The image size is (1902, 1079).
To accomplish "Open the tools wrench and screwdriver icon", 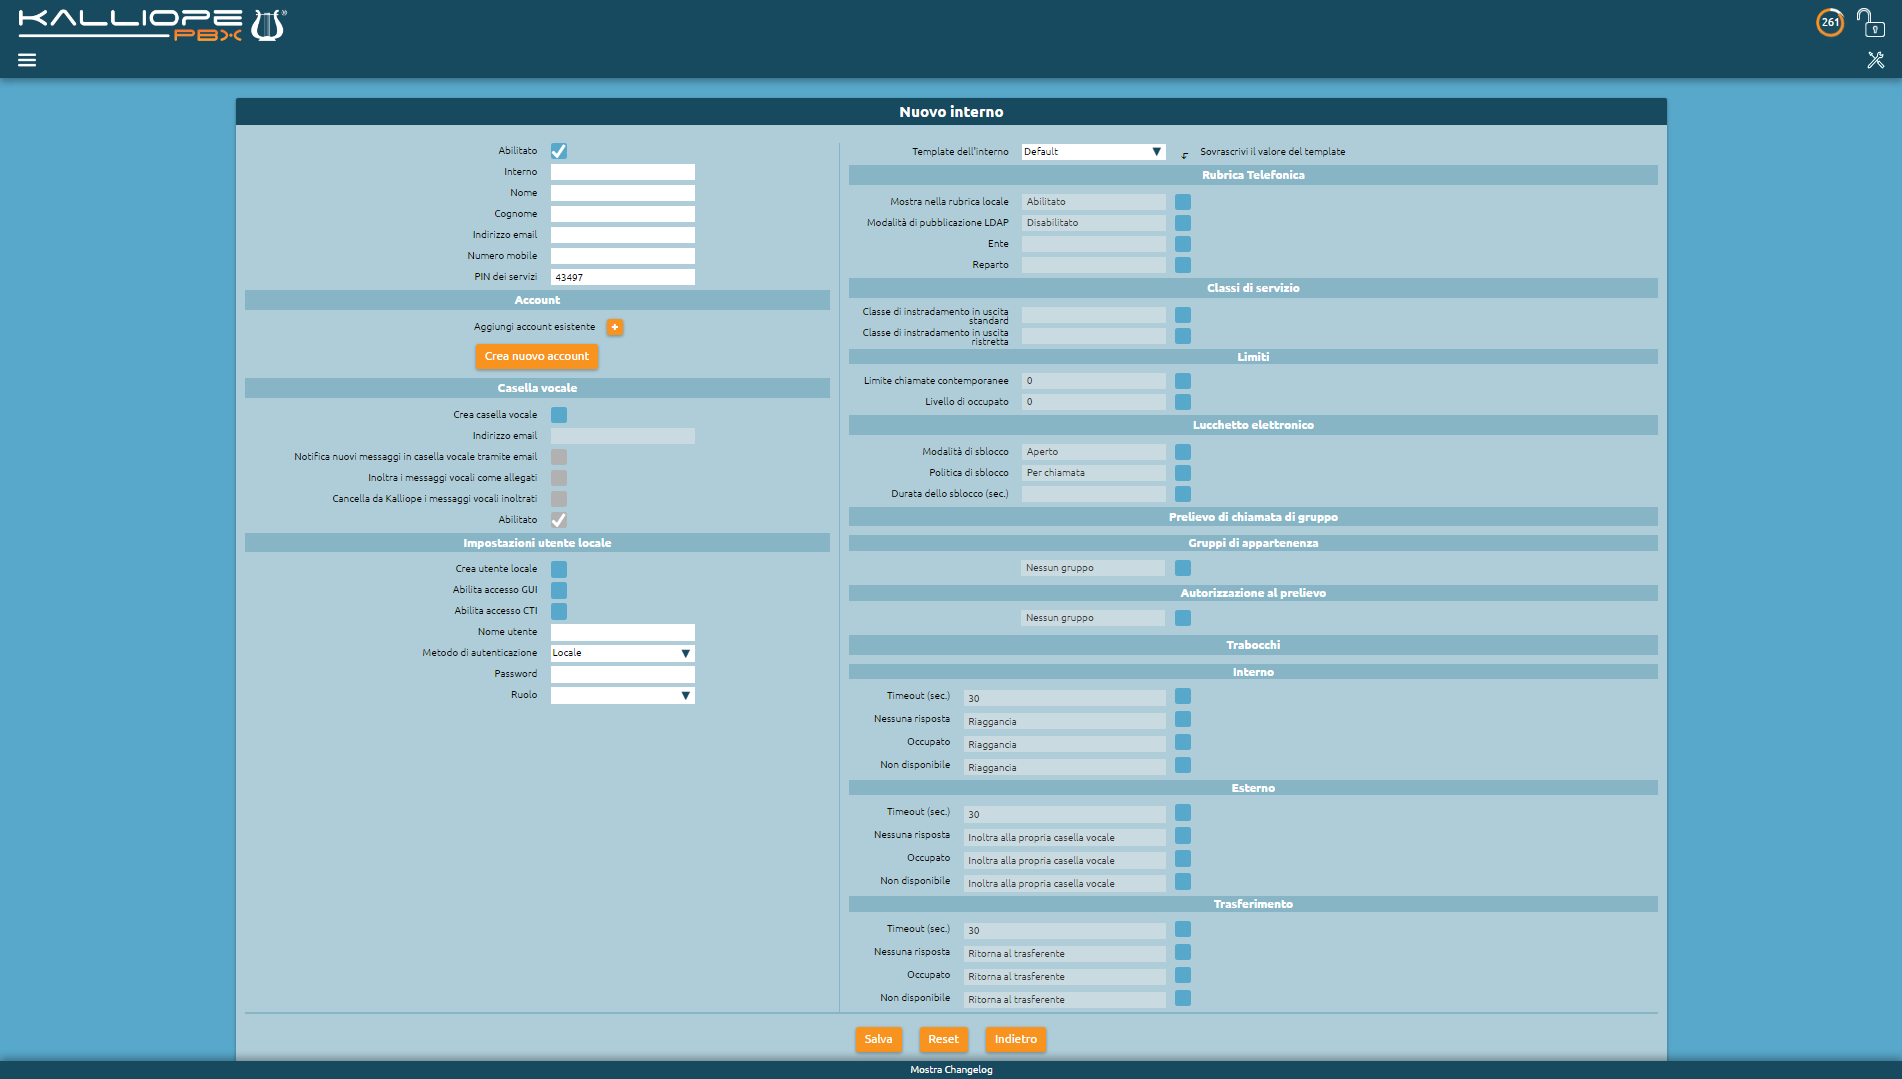I will coord(1875,60).
